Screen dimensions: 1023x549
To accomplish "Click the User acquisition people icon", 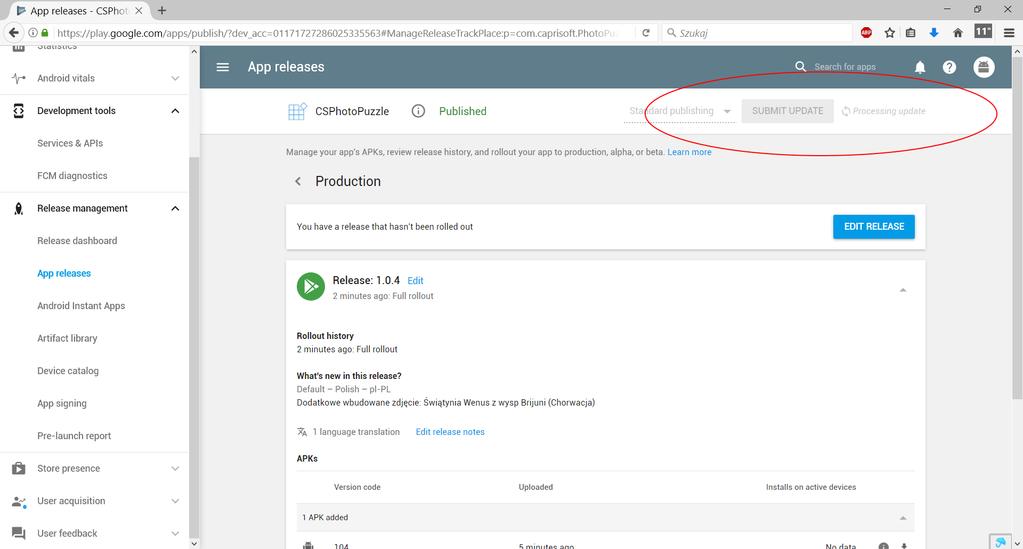I will [19, 501].
